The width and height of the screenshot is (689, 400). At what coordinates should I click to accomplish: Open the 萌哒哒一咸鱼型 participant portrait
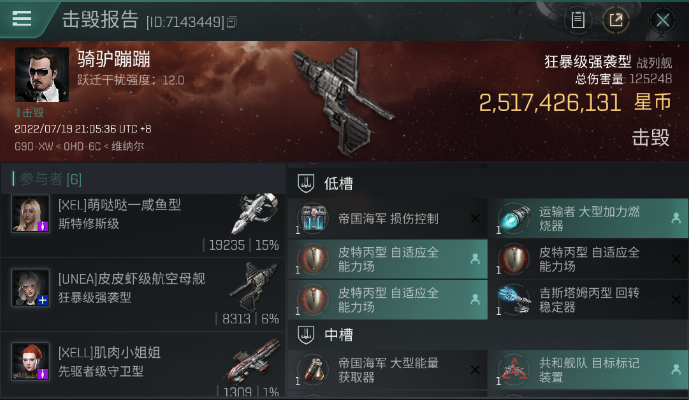[x=30, y=214]
